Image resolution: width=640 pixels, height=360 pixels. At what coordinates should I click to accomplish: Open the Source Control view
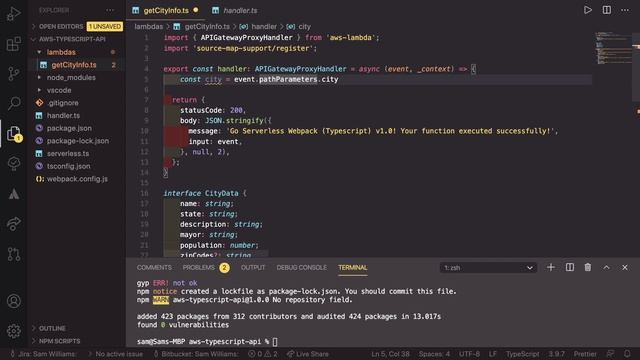(x=13, y=73)
